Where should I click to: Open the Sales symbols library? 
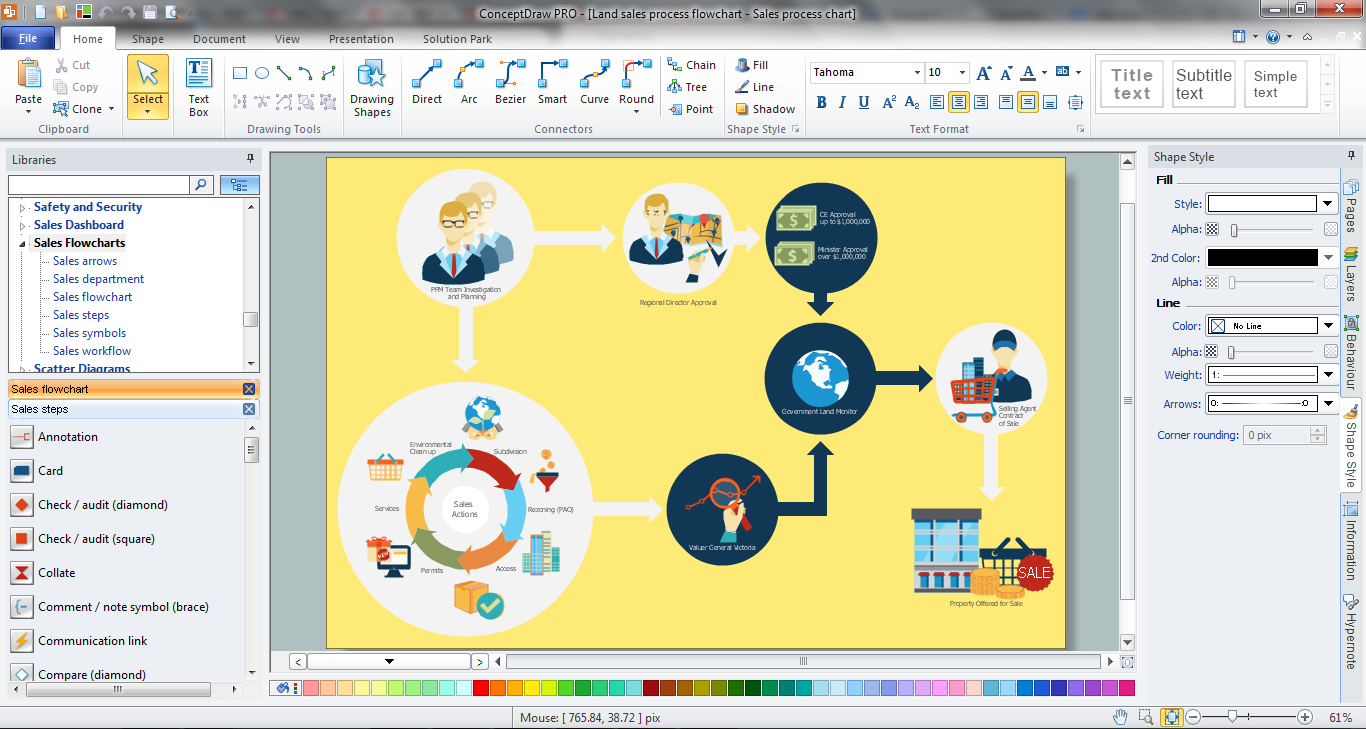[x=89, y=333]
